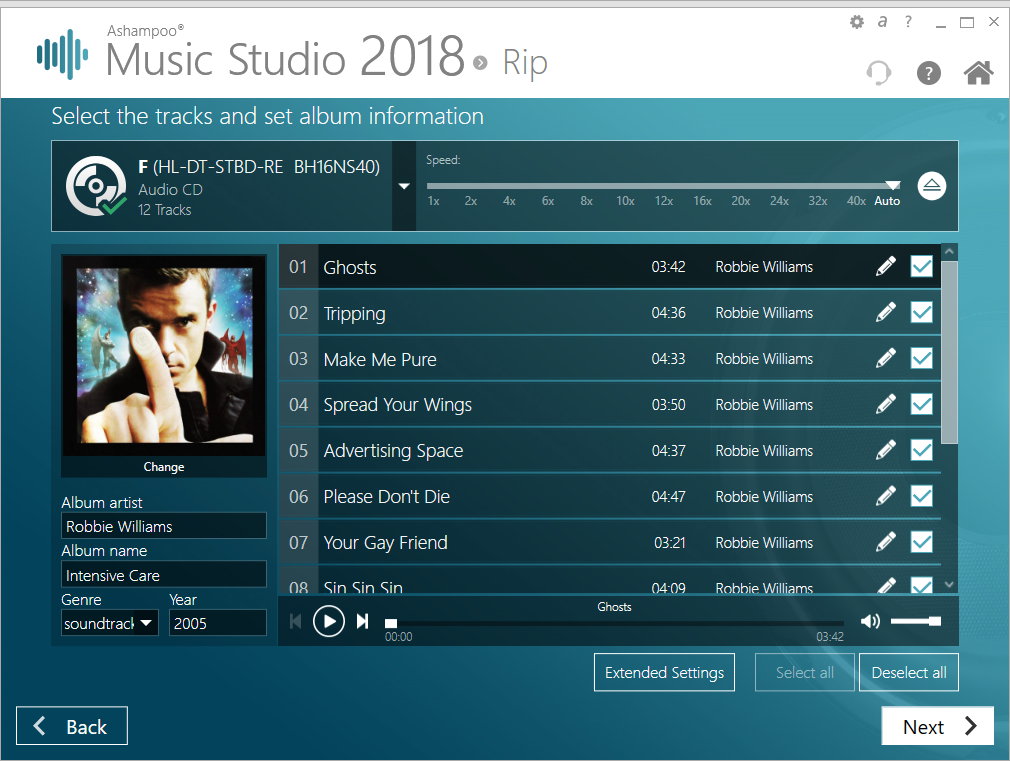
Task: Uncheck the track Tripping
Action: [920, 312]
